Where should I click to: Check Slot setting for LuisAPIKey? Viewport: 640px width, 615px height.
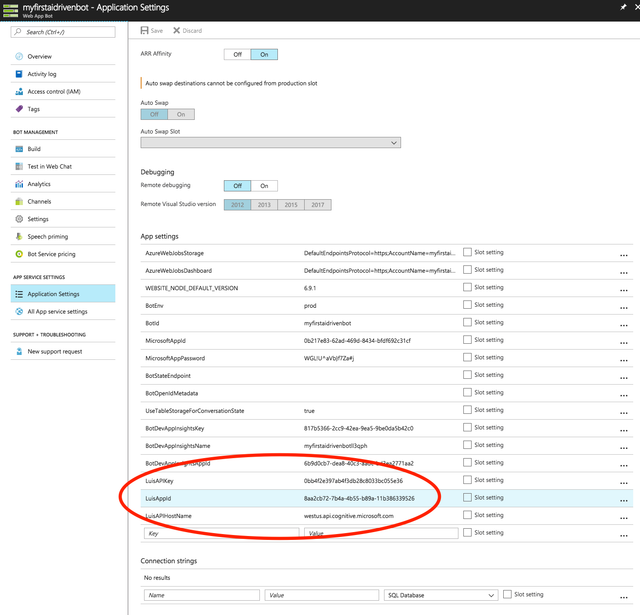(x=467, y=480)
